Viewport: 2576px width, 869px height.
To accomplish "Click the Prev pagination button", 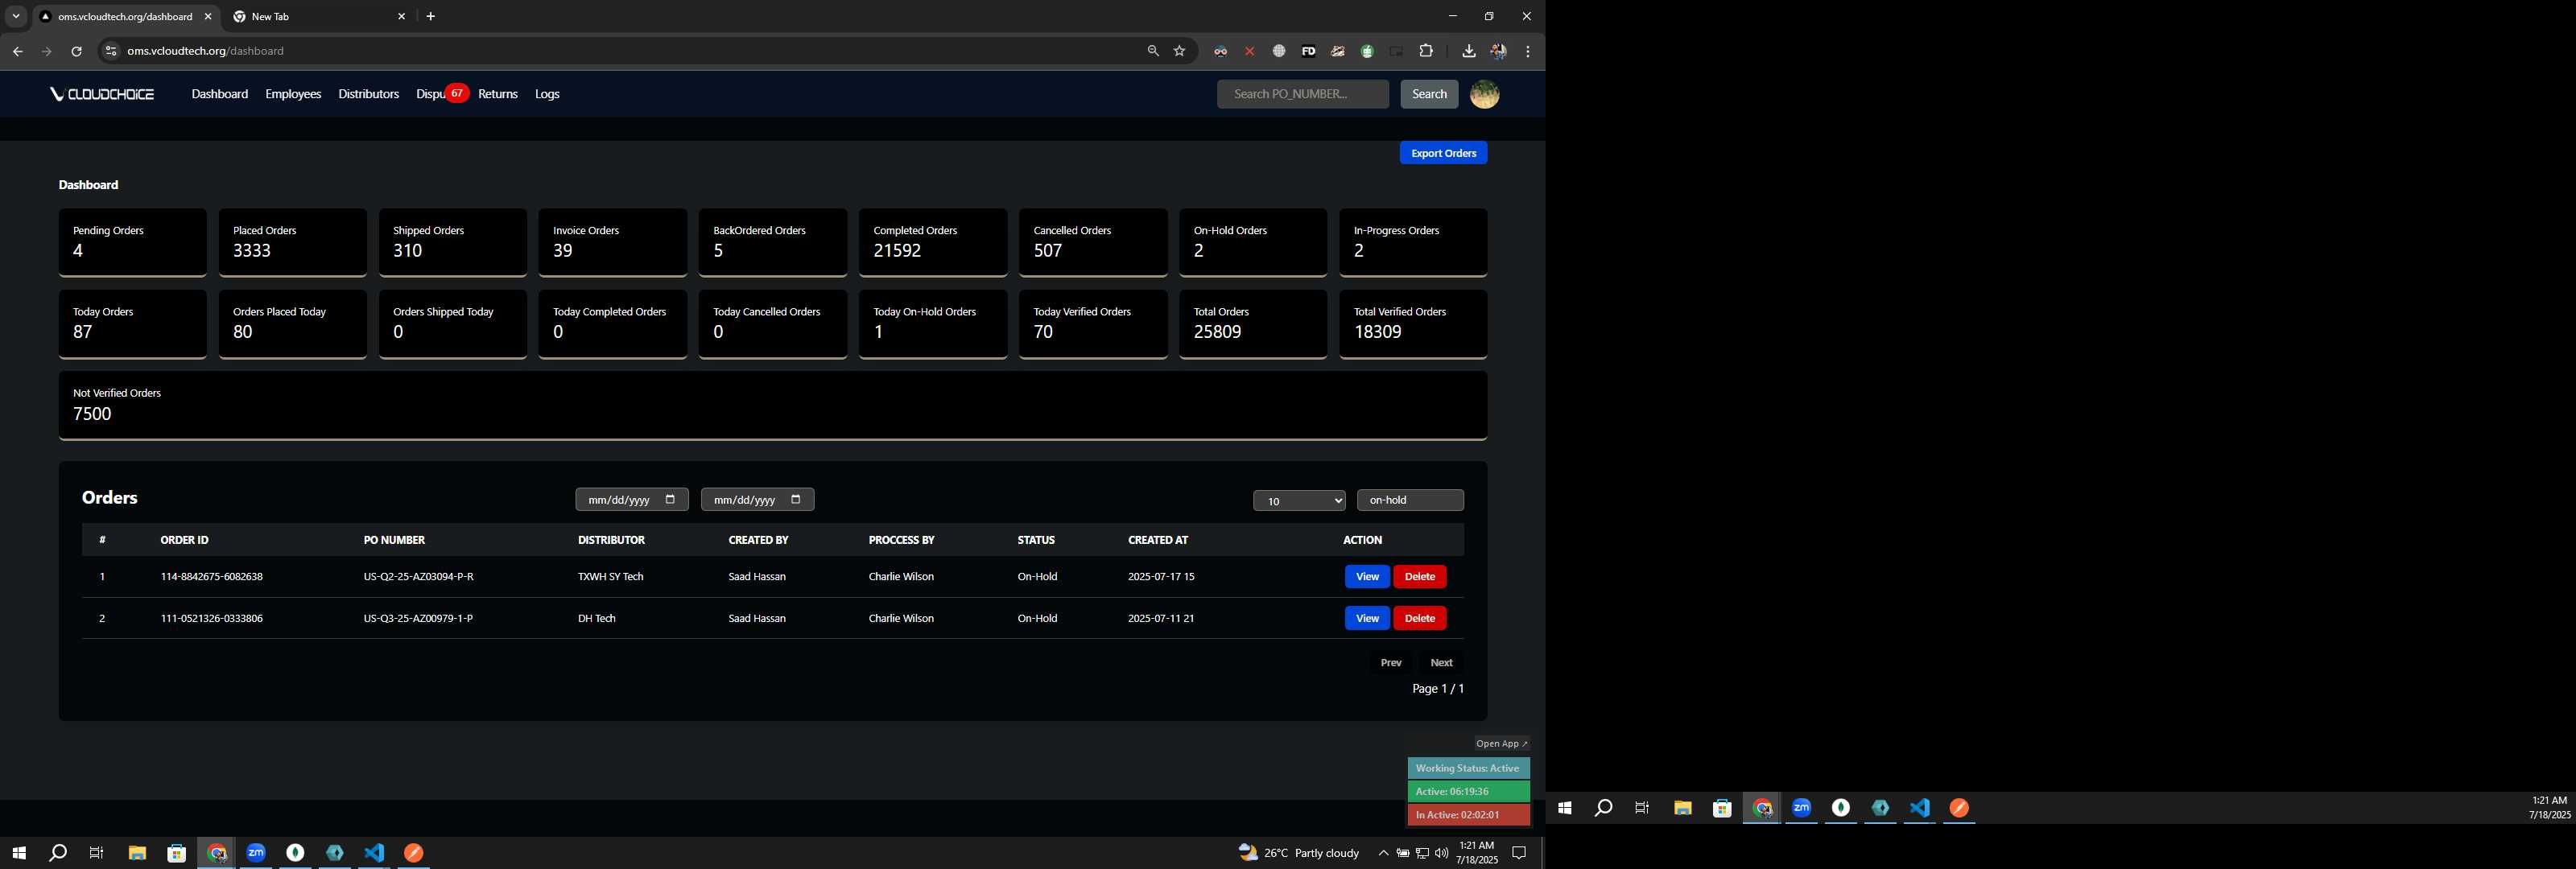I will click(x=1391, y=663).
